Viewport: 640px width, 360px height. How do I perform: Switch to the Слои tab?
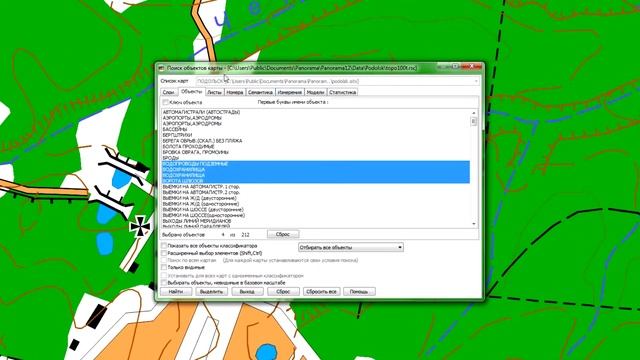point(169,92)
